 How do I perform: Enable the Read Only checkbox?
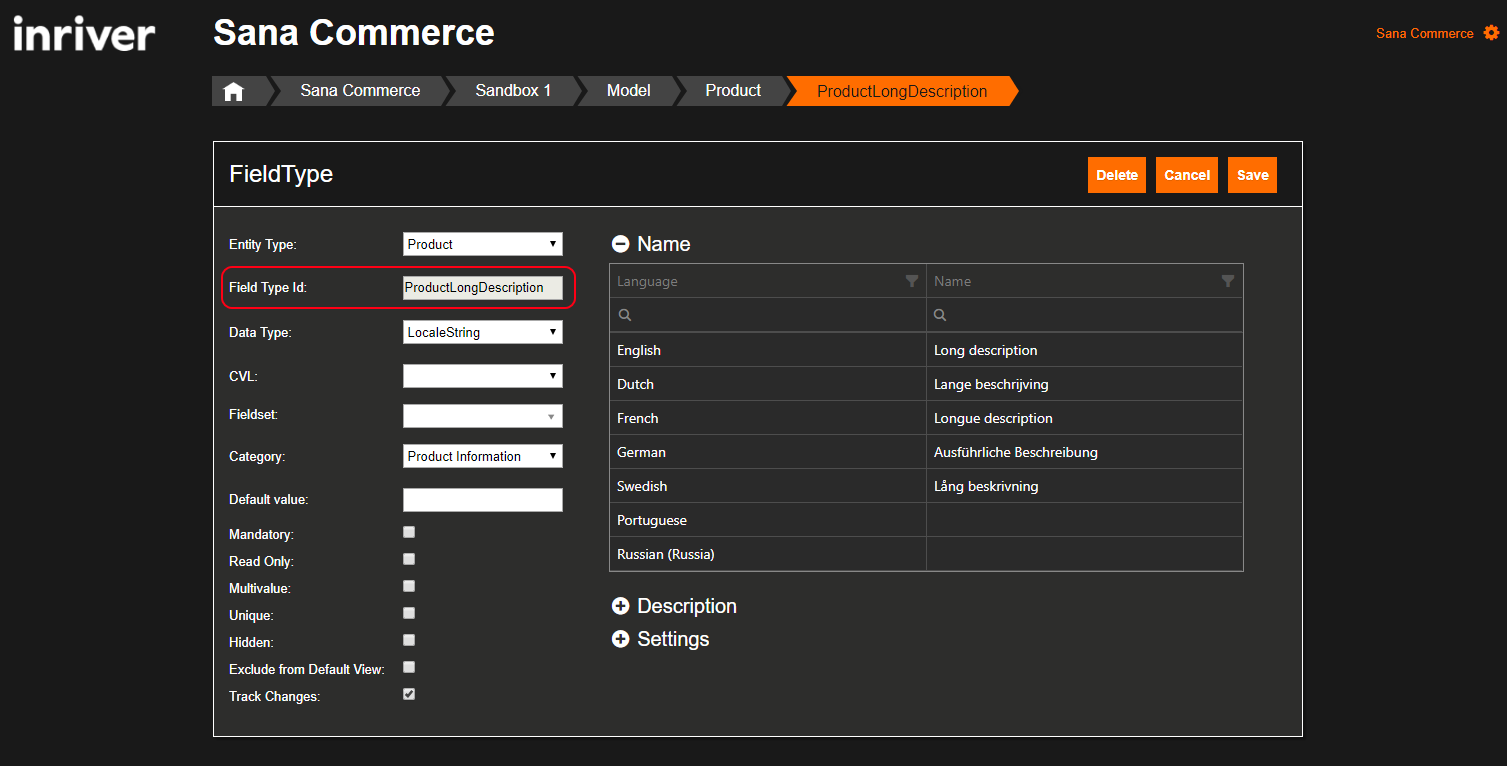tap(409, 559)
